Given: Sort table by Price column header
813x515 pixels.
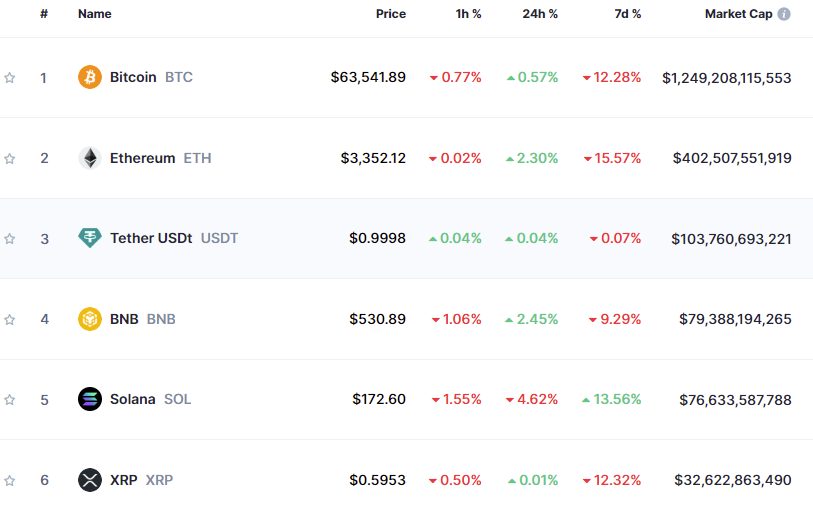Looking at the screenshot, I should click(x=391, y=14).
